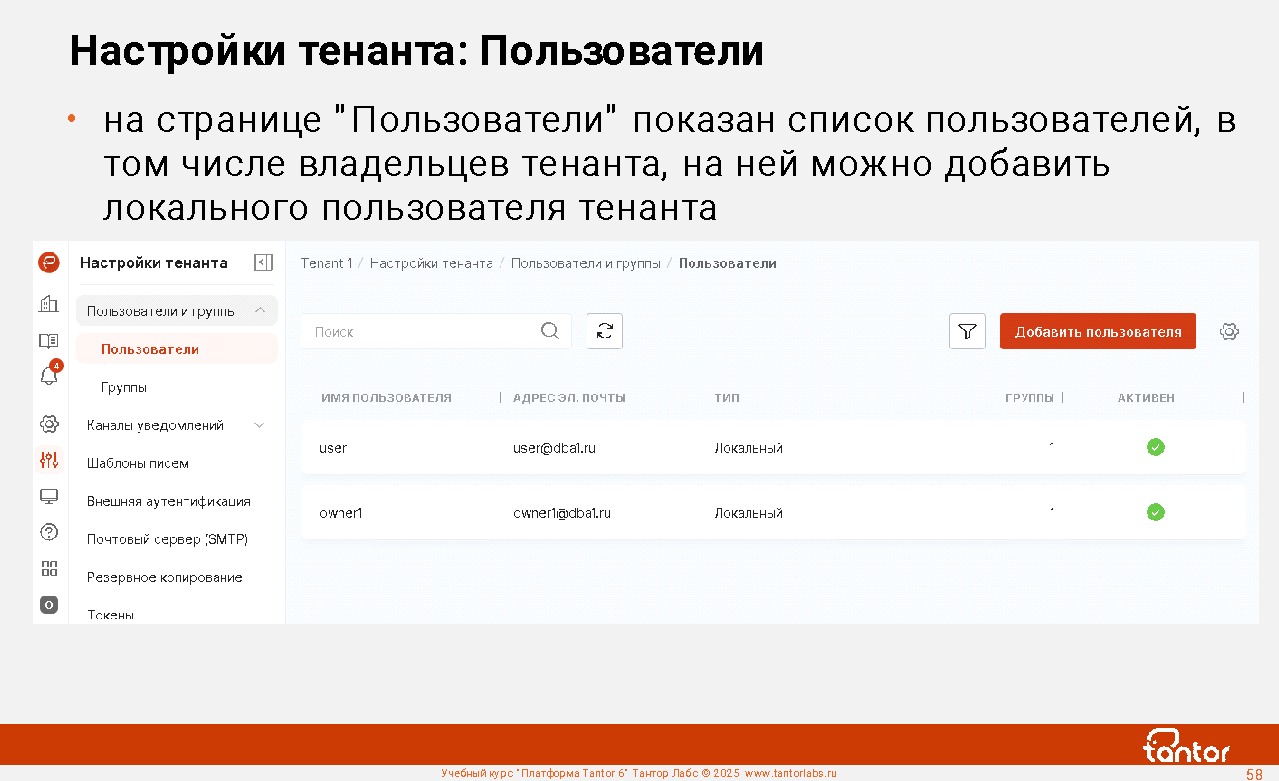Select Группы in the sidebar menu
Viewport: 1279px width, 781px height.
coord(124,387)
